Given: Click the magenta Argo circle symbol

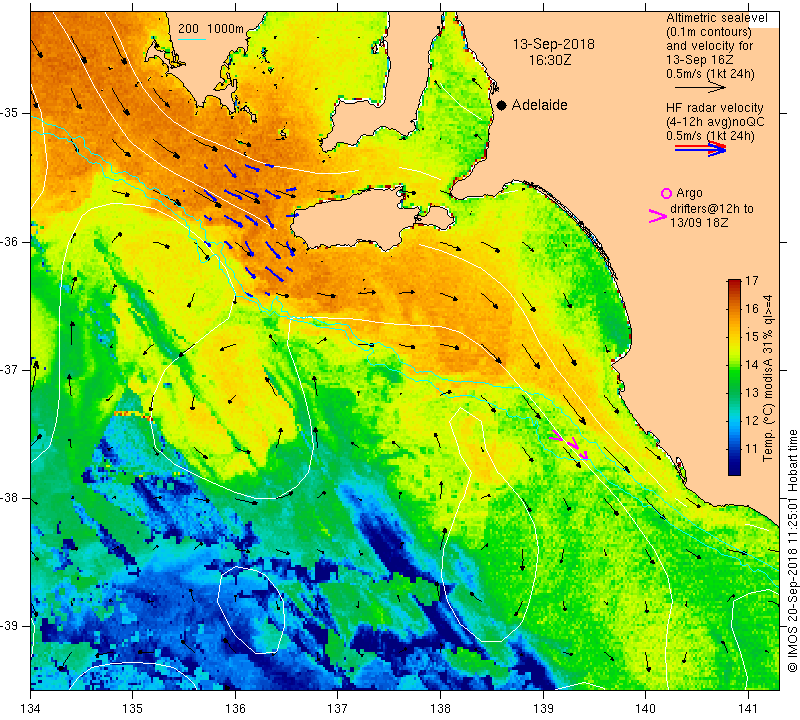Looking at the screenshot, I should tap(666, 193).
